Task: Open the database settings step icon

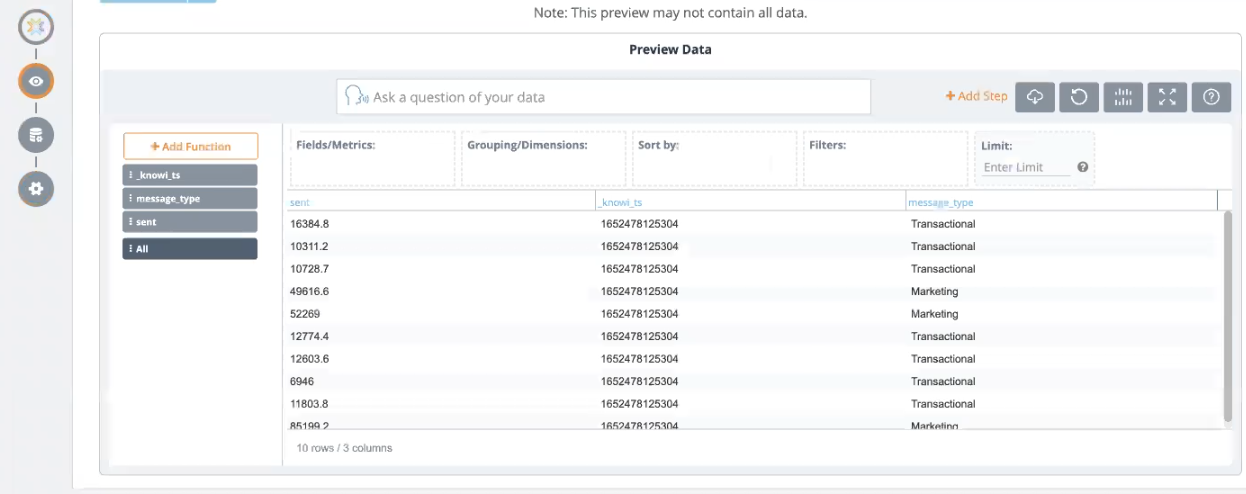Action: pyautogui.click(x=36, y=135)
